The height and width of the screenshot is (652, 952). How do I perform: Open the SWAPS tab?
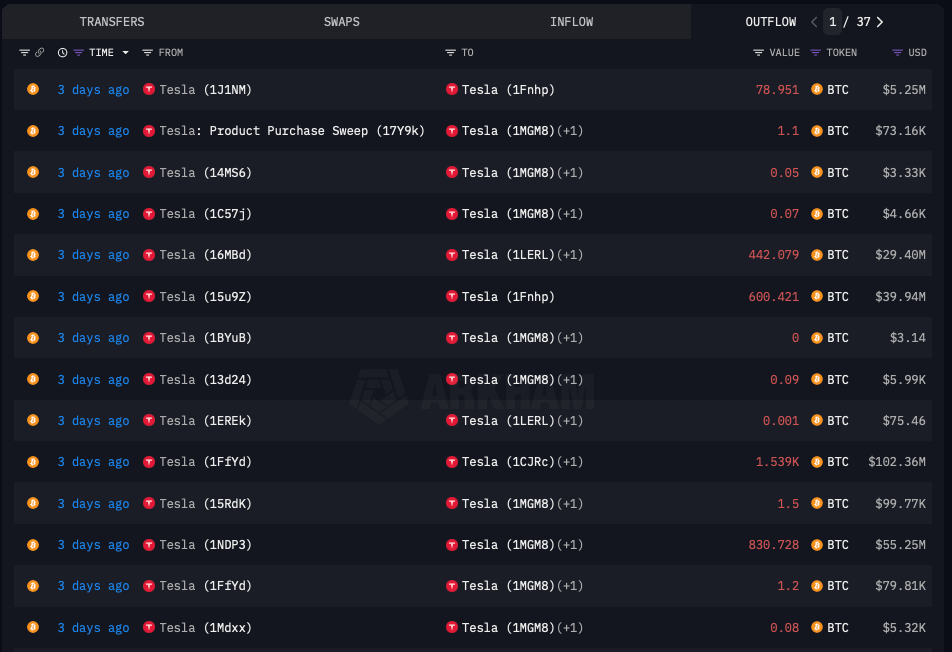coord(341,22)
